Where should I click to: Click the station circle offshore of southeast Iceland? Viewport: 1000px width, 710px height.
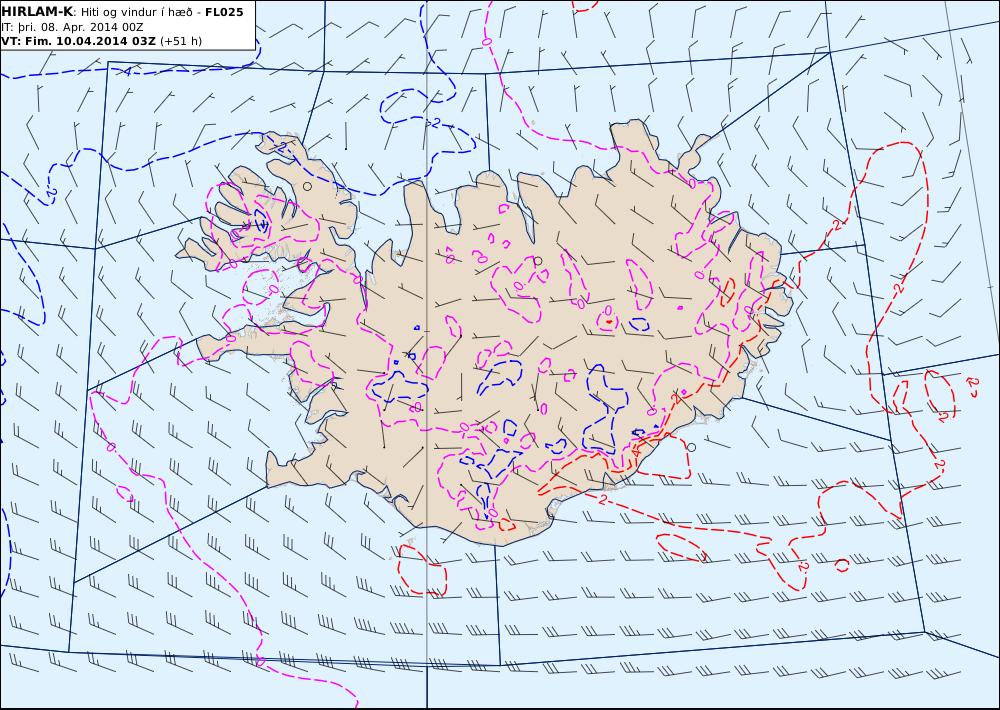pyautogui.click(x=691, y=447)
